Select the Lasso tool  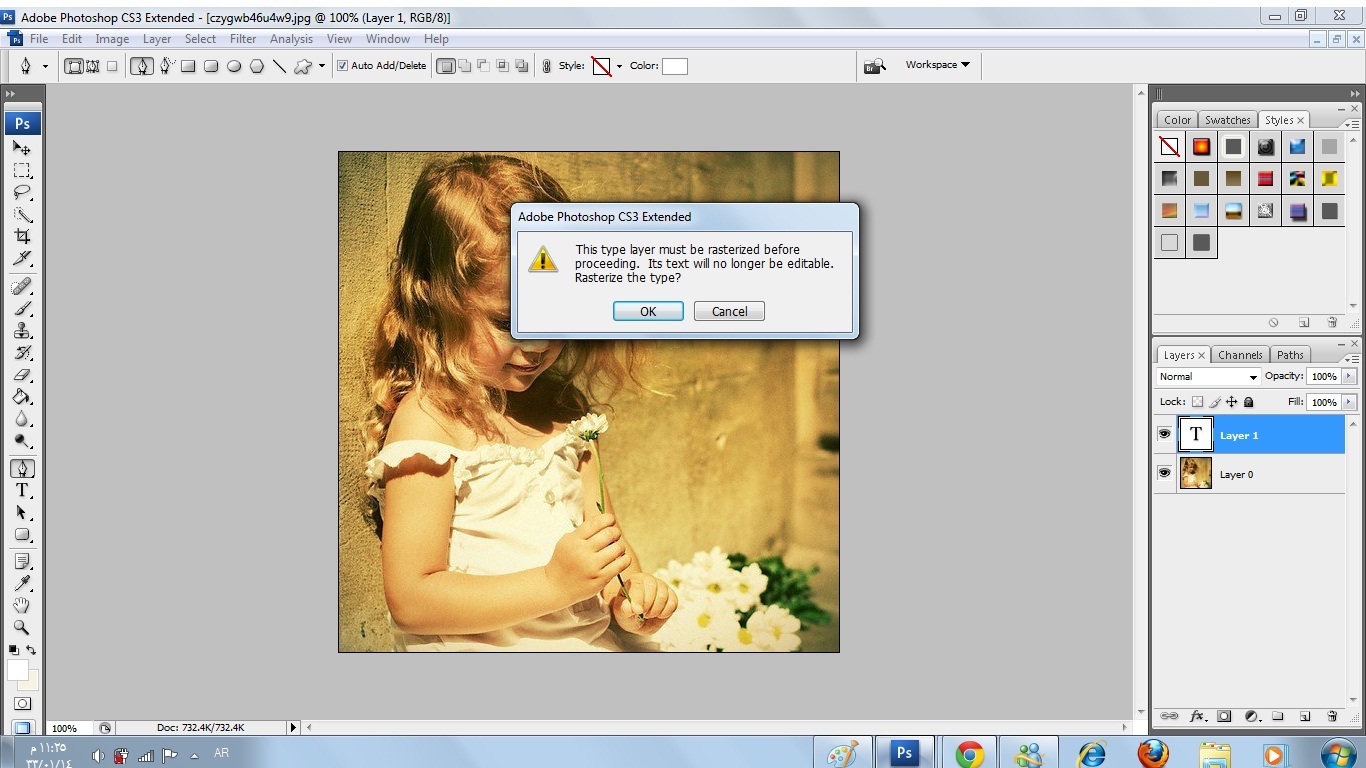pos(22,193)
